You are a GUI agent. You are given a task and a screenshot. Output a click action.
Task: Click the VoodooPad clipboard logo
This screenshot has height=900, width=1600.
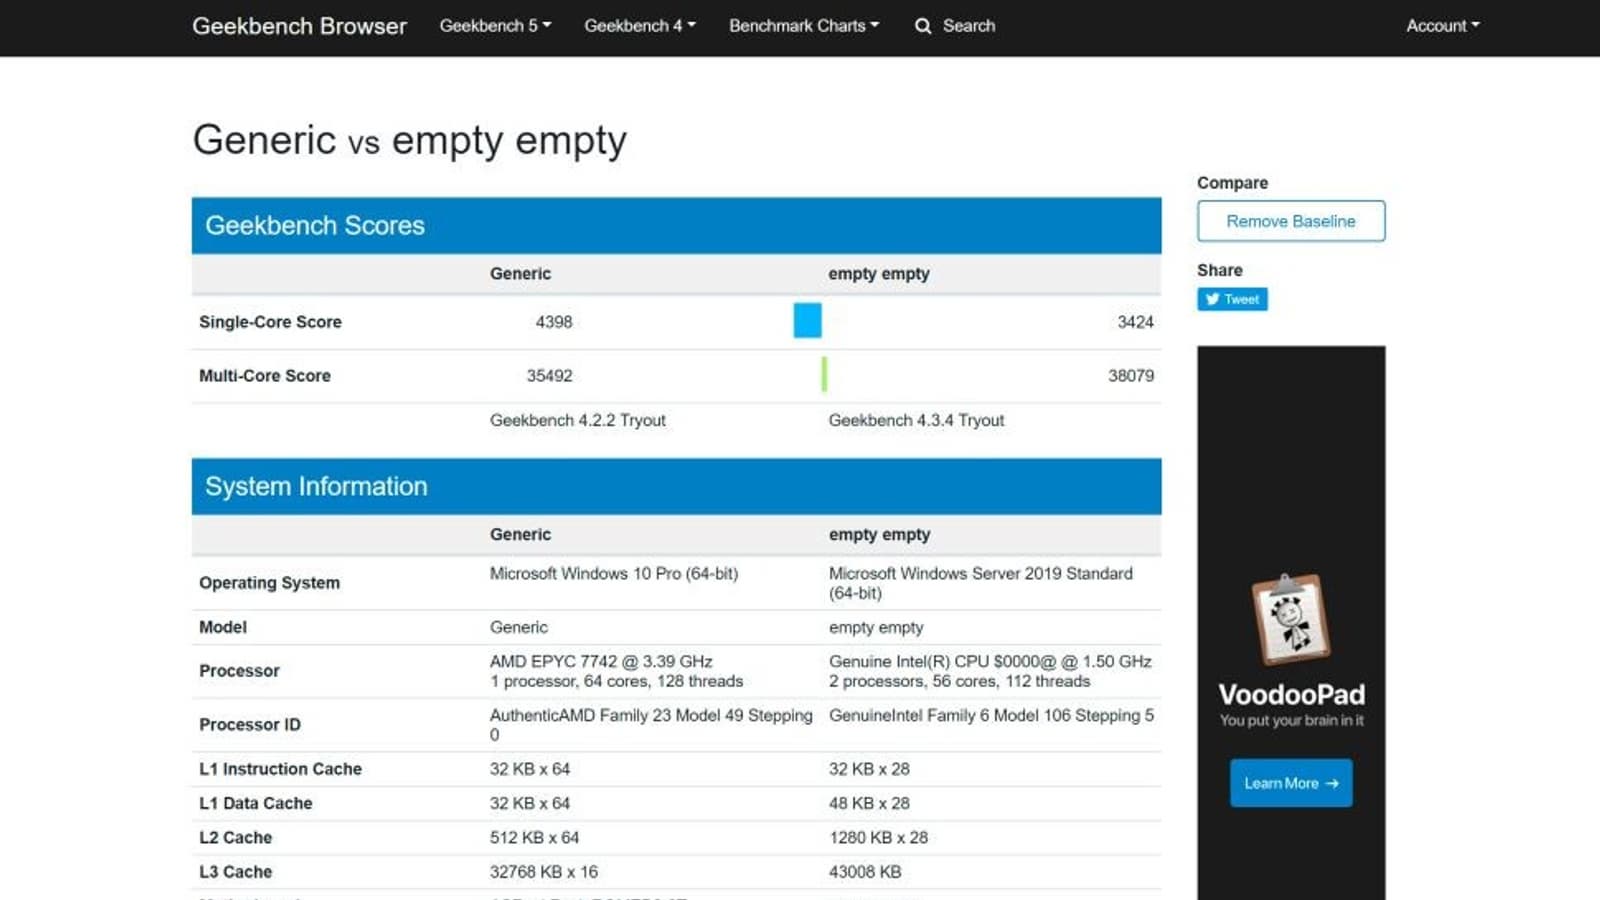[1291, 619]
